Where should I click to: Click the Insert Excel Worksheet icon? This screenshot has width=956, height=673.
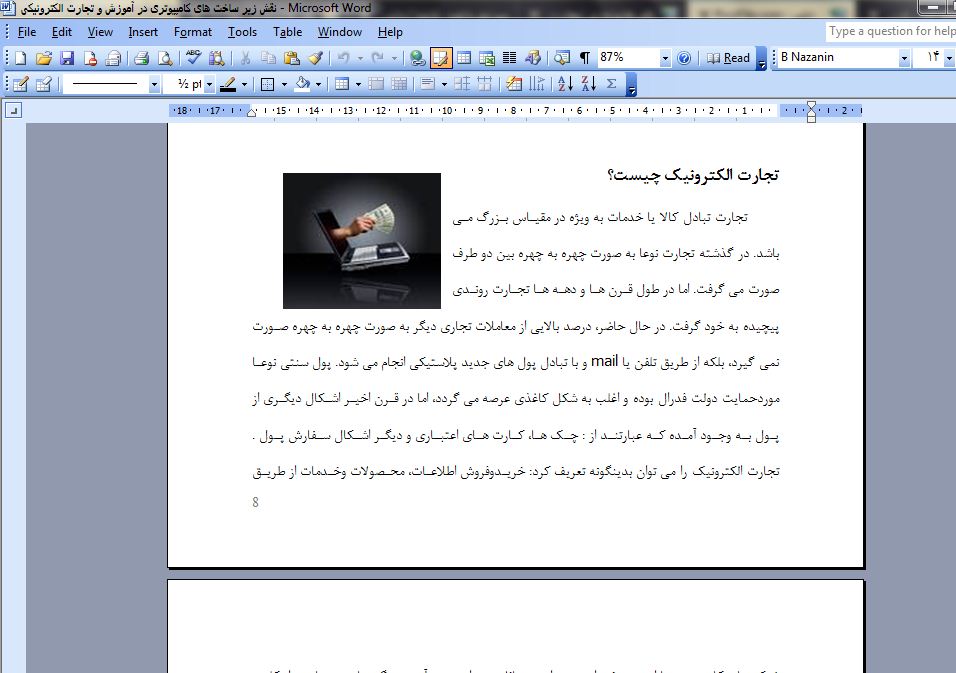487,58
